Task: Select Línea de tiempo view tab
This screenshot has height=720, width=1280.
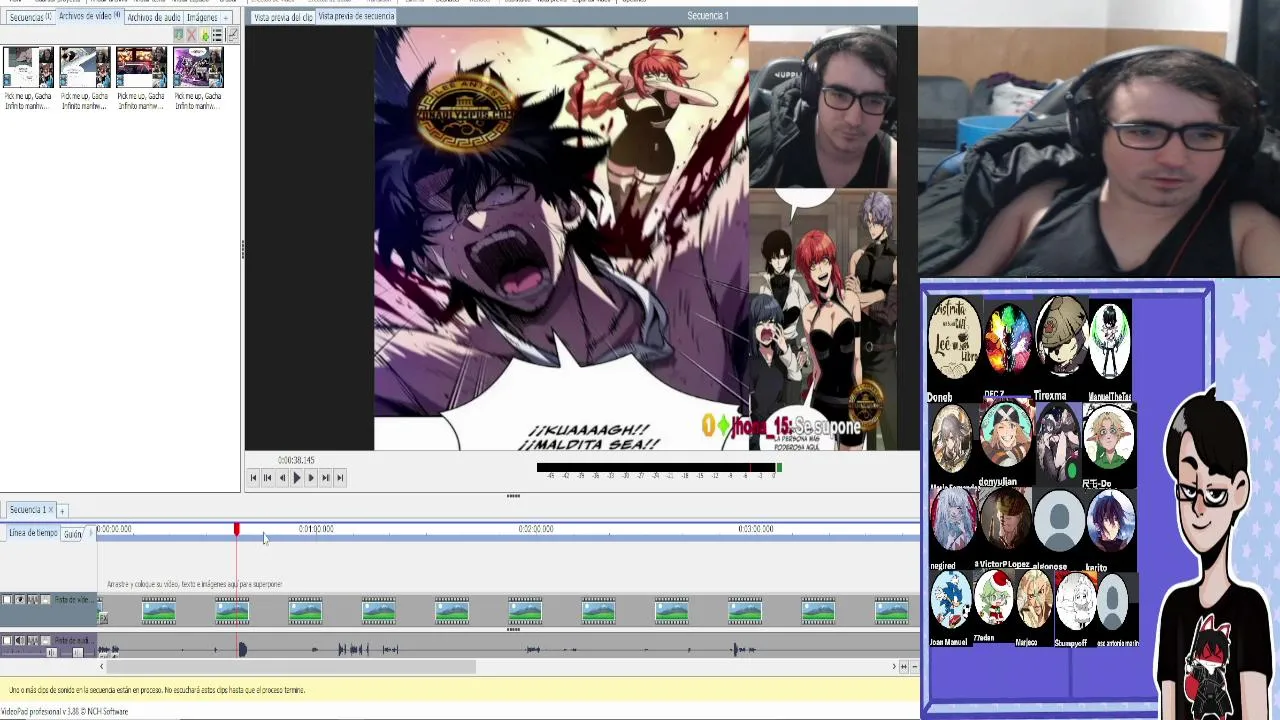Action: click(x=33, y=533)
